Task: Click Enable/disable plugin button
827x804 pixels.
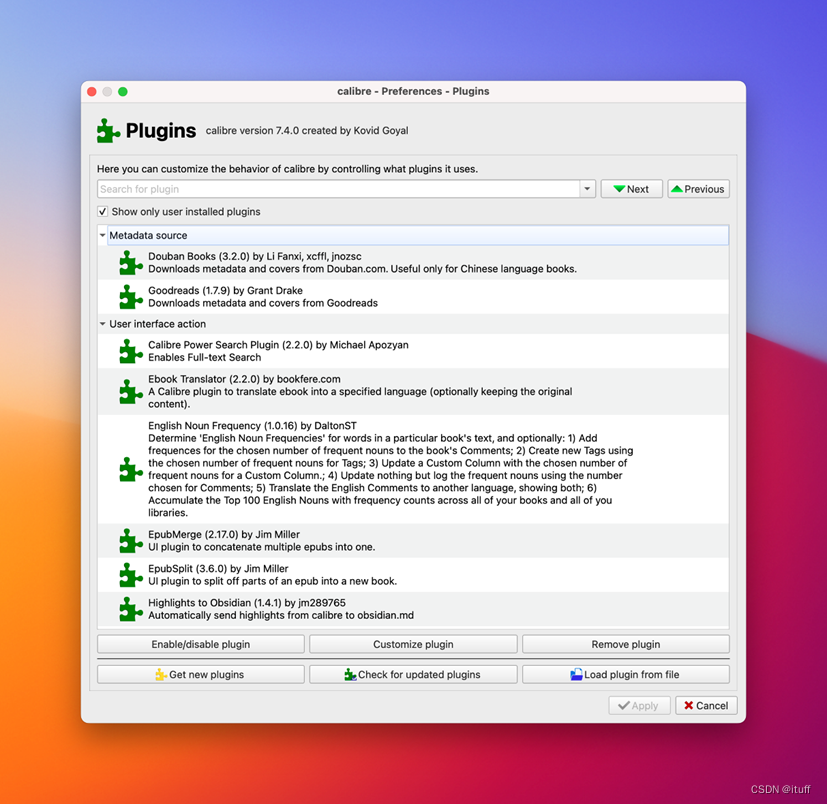Action: point(201,644)
